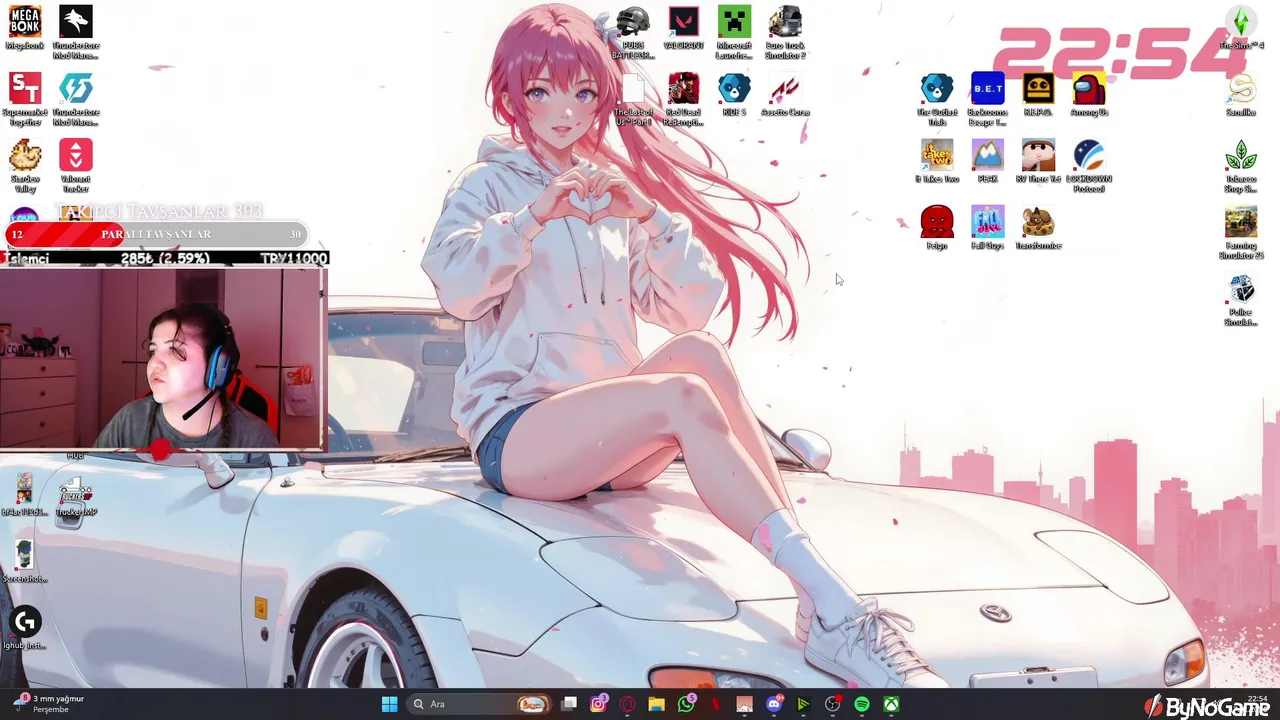
Task: Open the Feign red face icon
Action: [x=937, y=228]
